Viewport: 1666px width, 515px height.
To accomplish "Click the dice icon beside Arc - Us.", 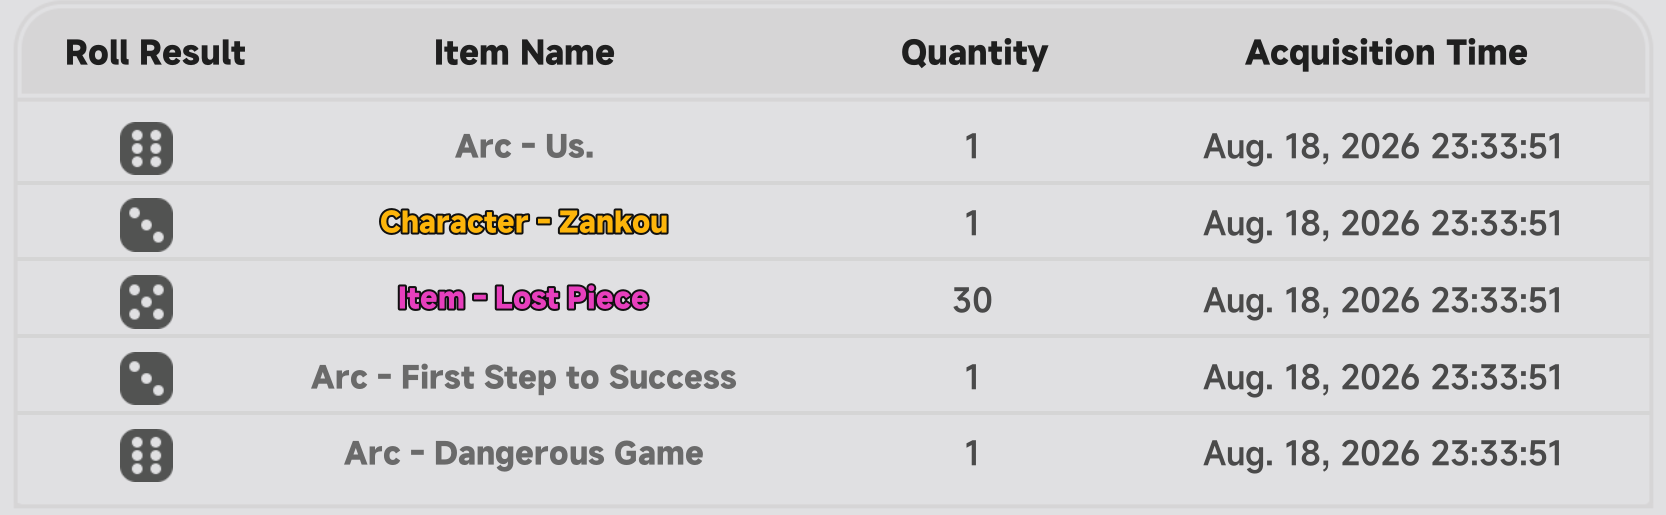I will coord(146,148).
